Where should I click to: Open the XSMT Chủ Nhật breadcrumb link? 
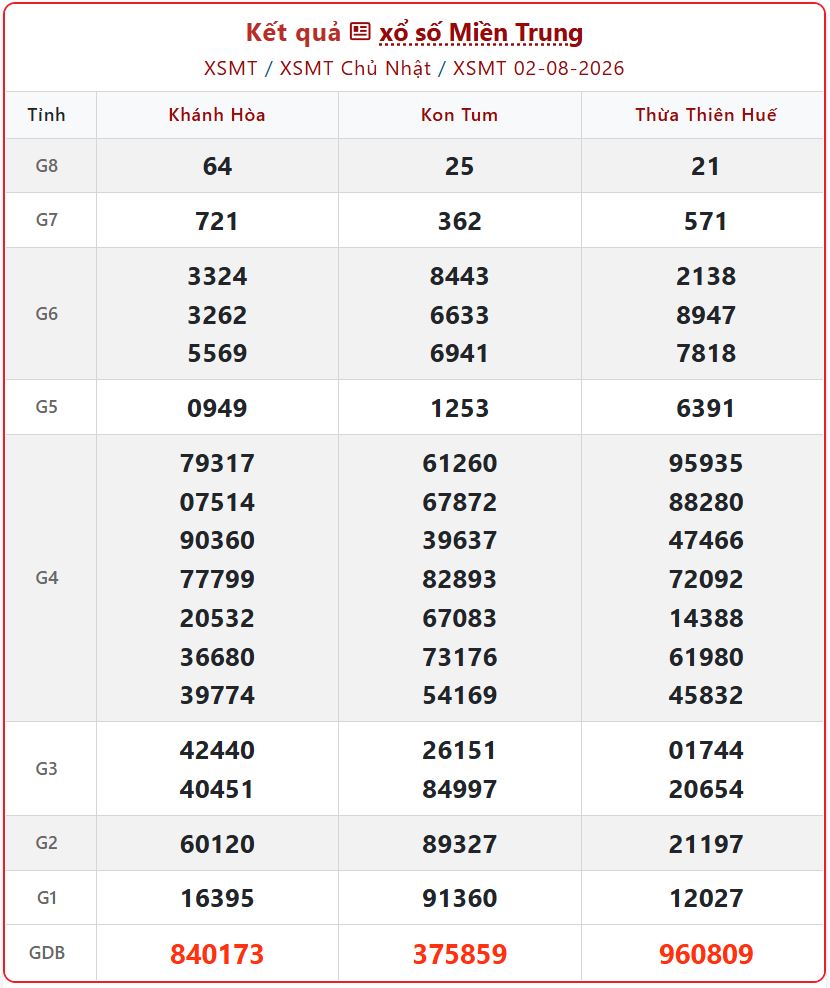[355, 68]
